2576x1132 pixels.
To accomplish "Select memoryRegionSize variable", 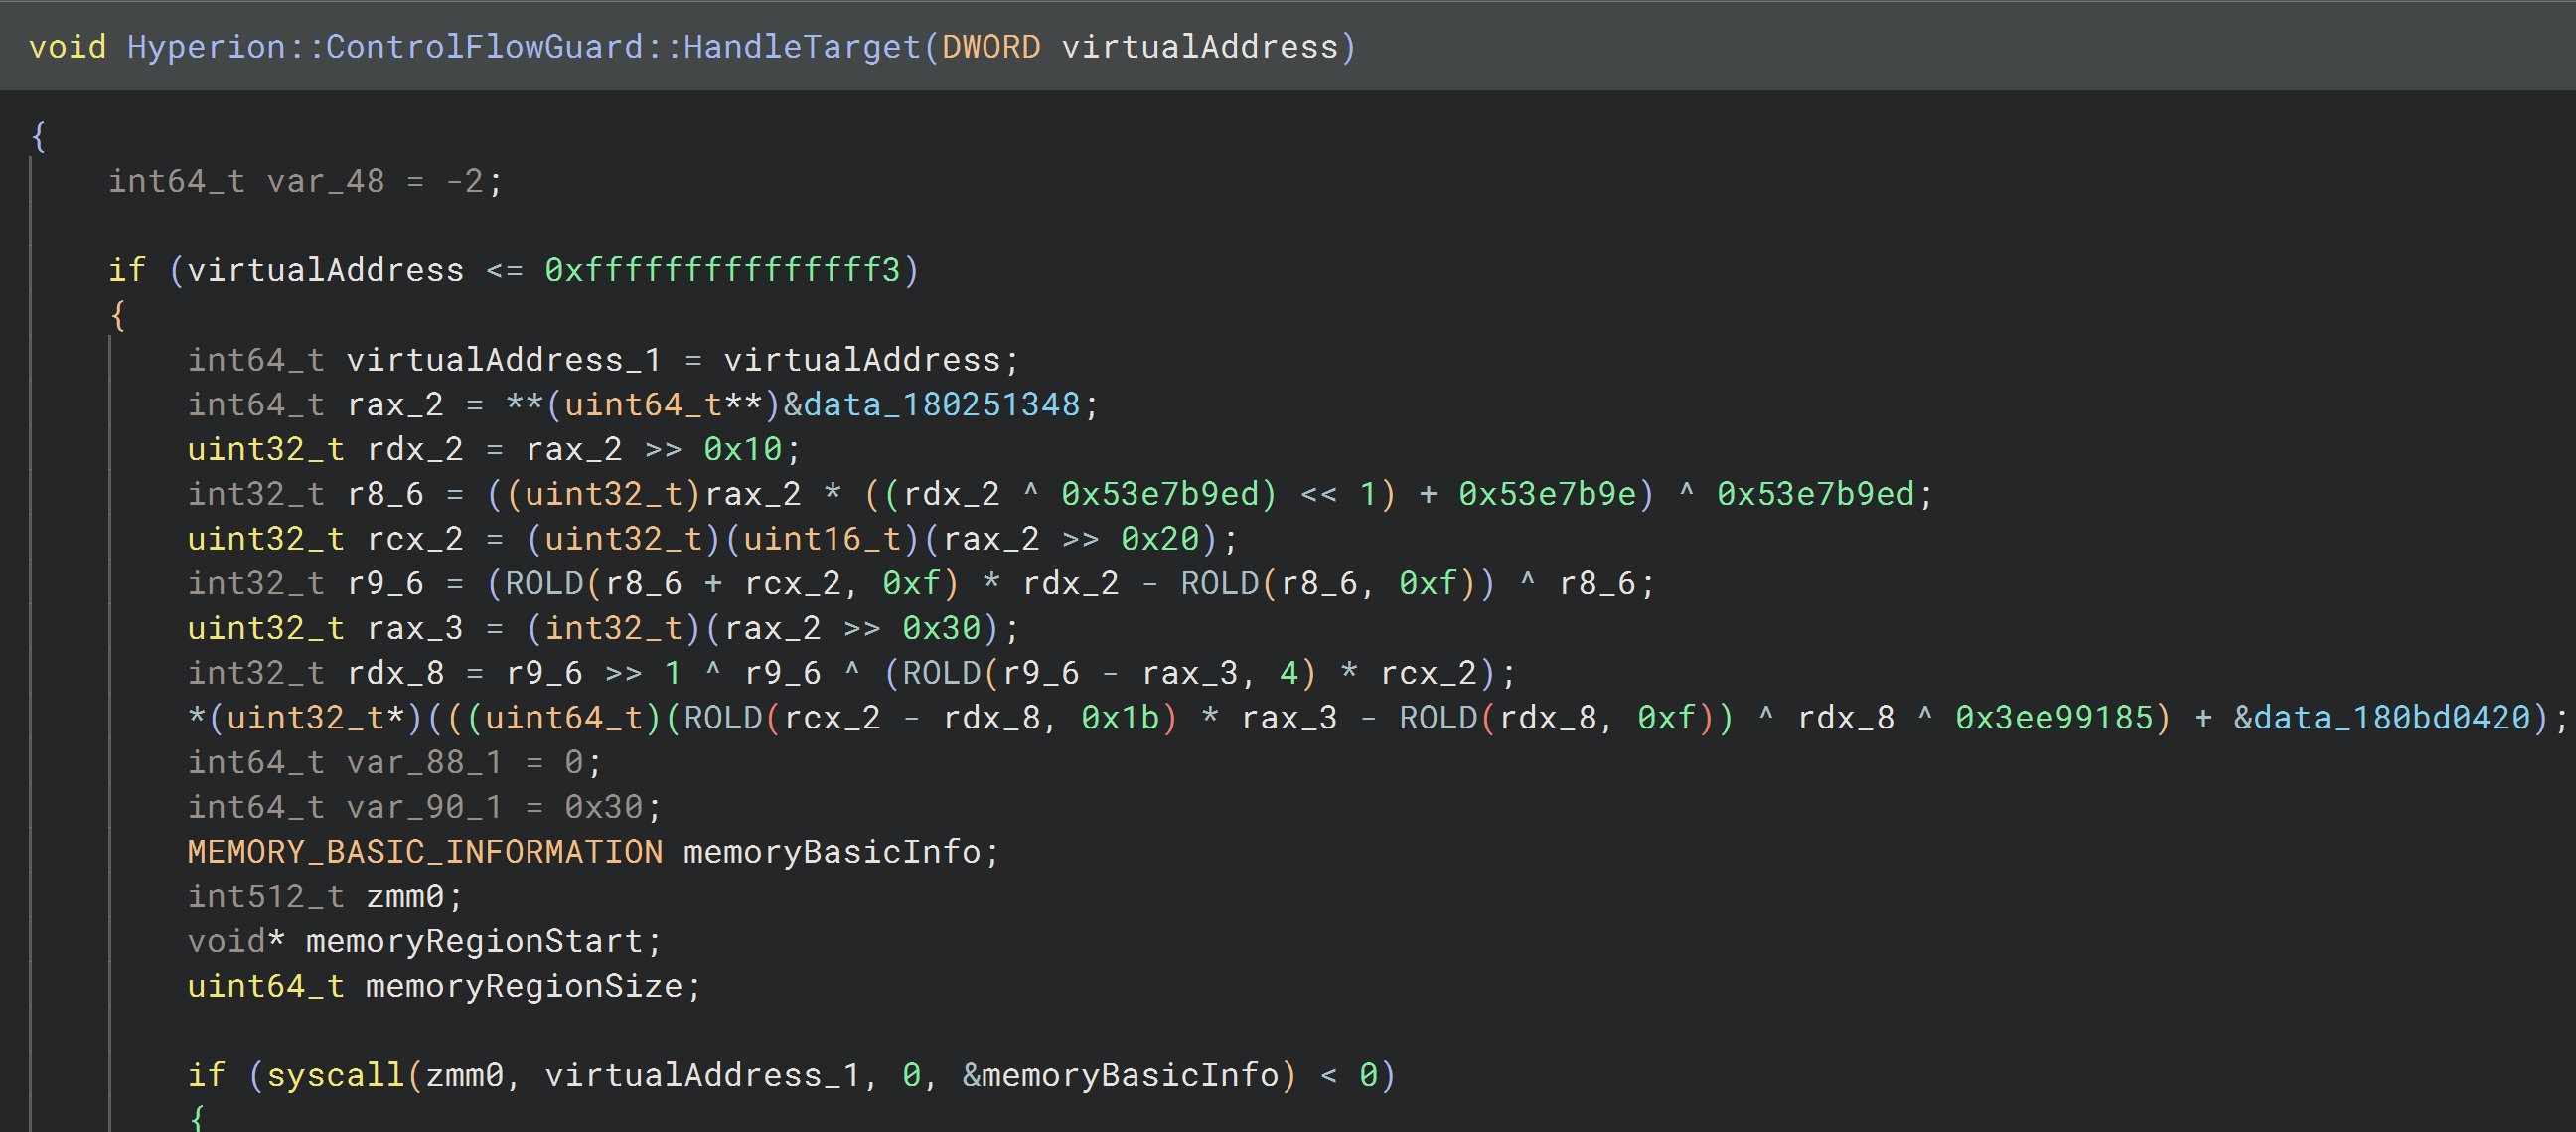I will tap(524, 986).
